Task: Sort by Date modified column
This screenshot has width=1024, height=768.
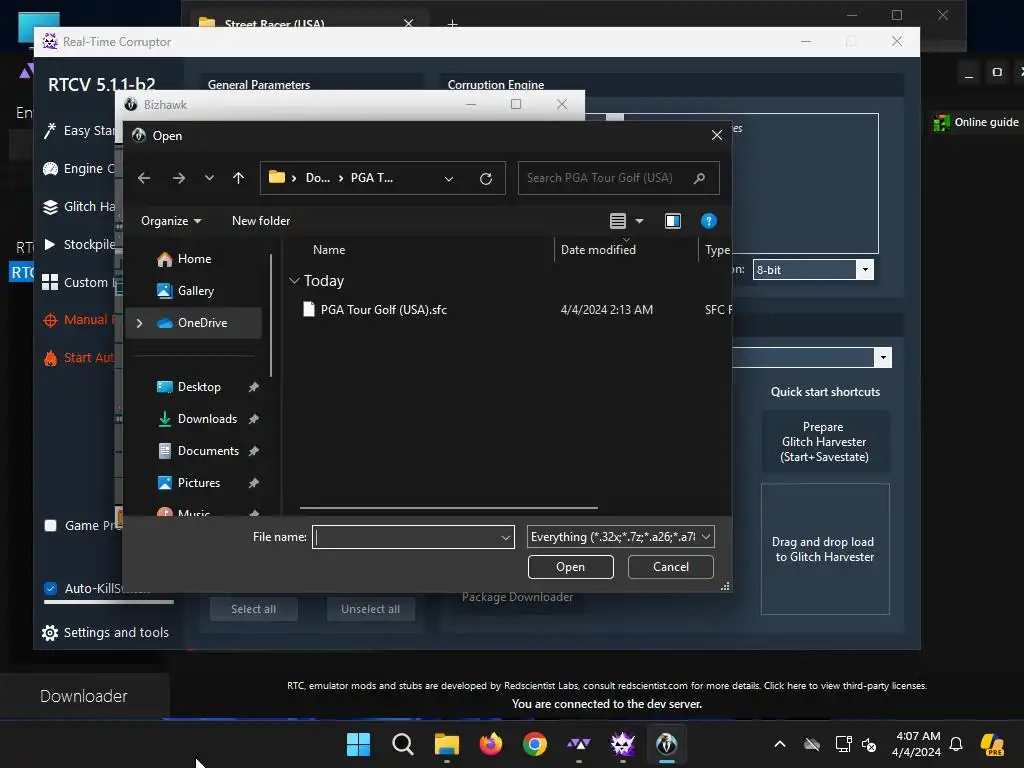Action: click(598, 249)
